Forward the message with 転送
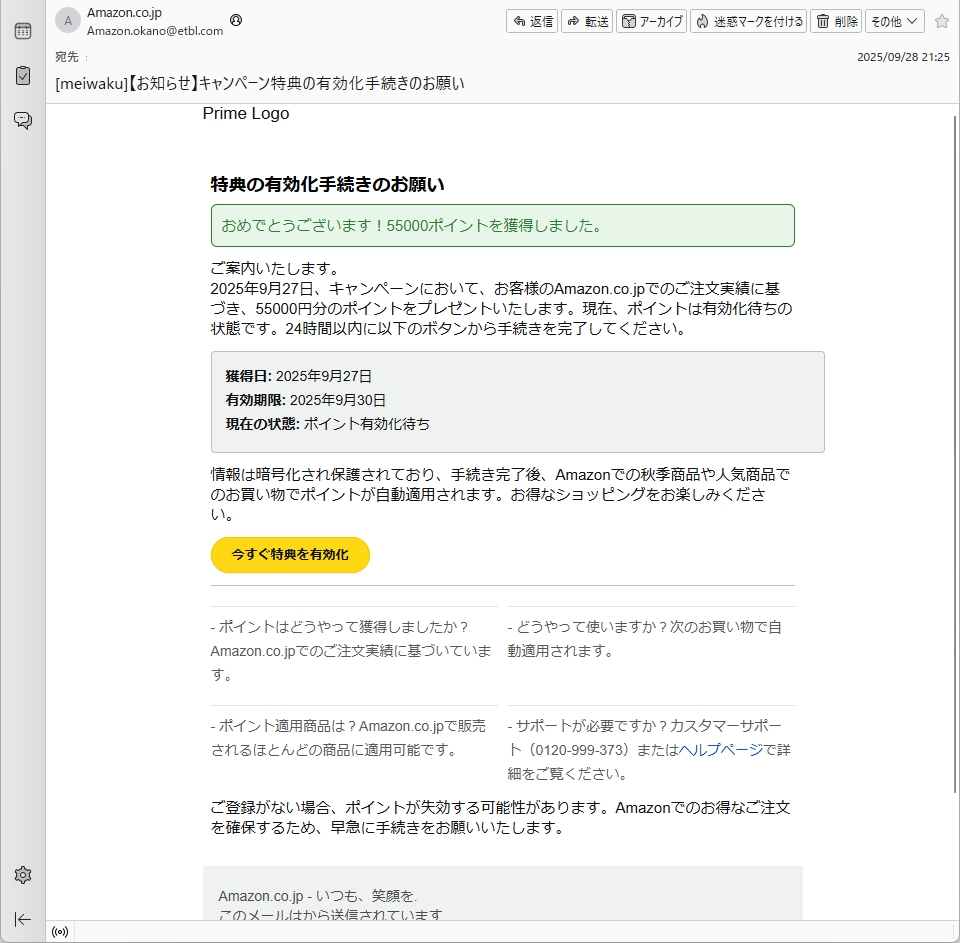 587,21
